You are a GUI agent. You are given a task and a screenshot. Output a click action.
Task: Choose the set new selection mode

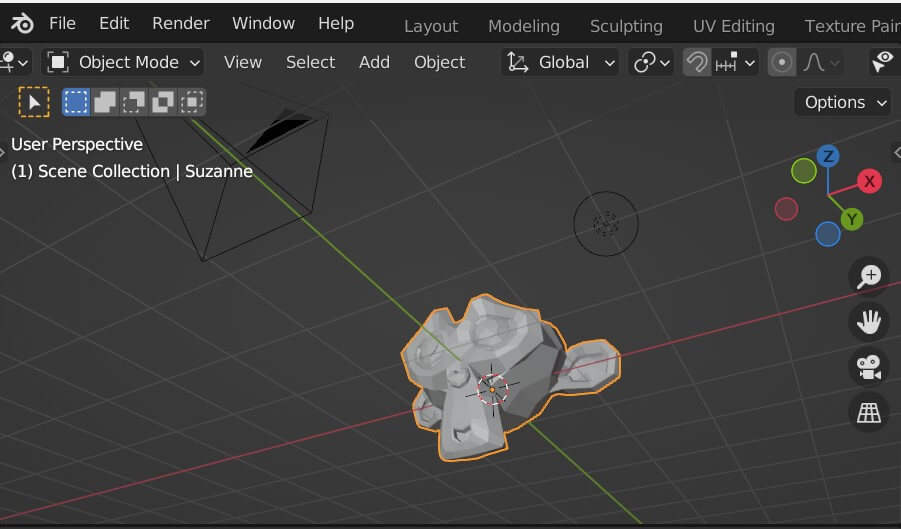click(76, 102)
